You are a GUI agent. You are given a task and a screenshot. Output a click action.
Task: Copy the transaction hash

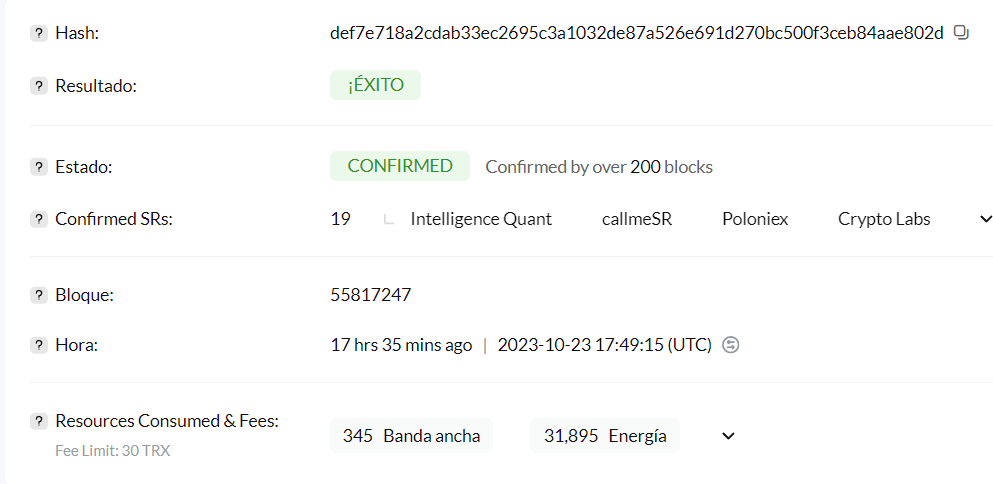(961, 33)
